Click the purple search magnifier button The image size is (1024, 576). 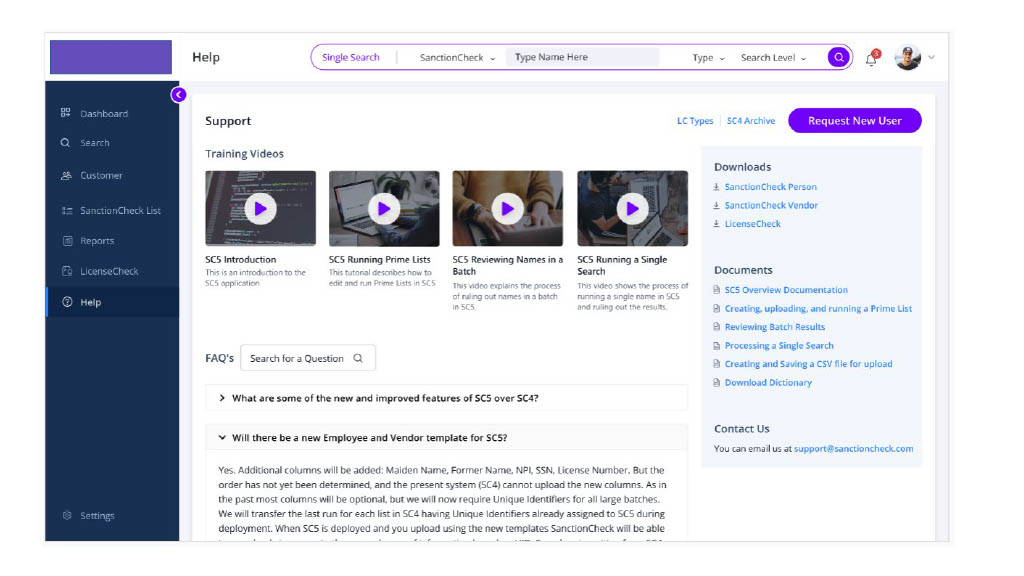pos(839,57)
